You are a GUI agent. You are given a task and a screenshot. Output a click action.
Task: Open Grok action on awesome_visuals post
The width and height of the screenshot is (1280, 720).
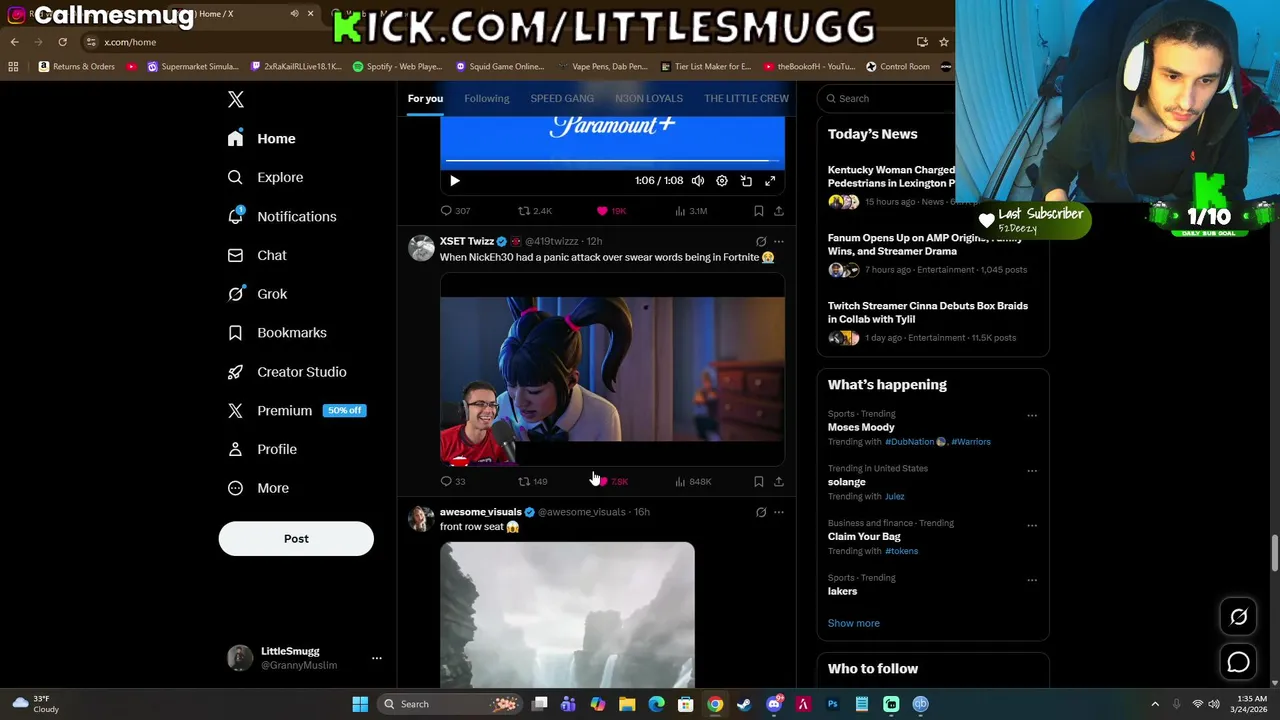coord(761,512)
